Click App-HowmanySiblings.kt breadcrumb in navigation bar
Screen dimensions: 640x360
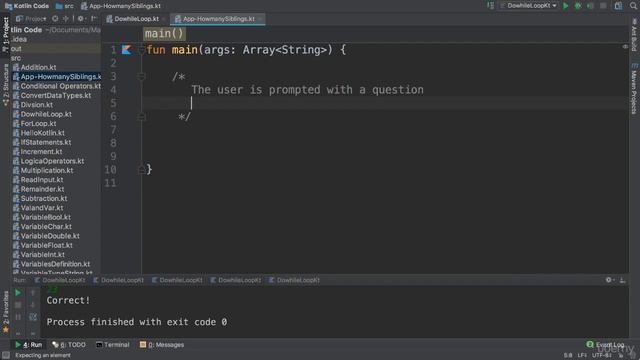click(x=121, y=6)
